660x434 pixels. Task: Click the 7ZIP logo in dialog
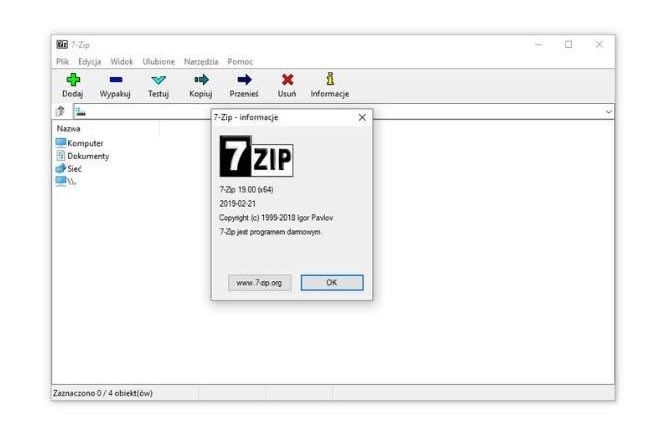point(256,156)
